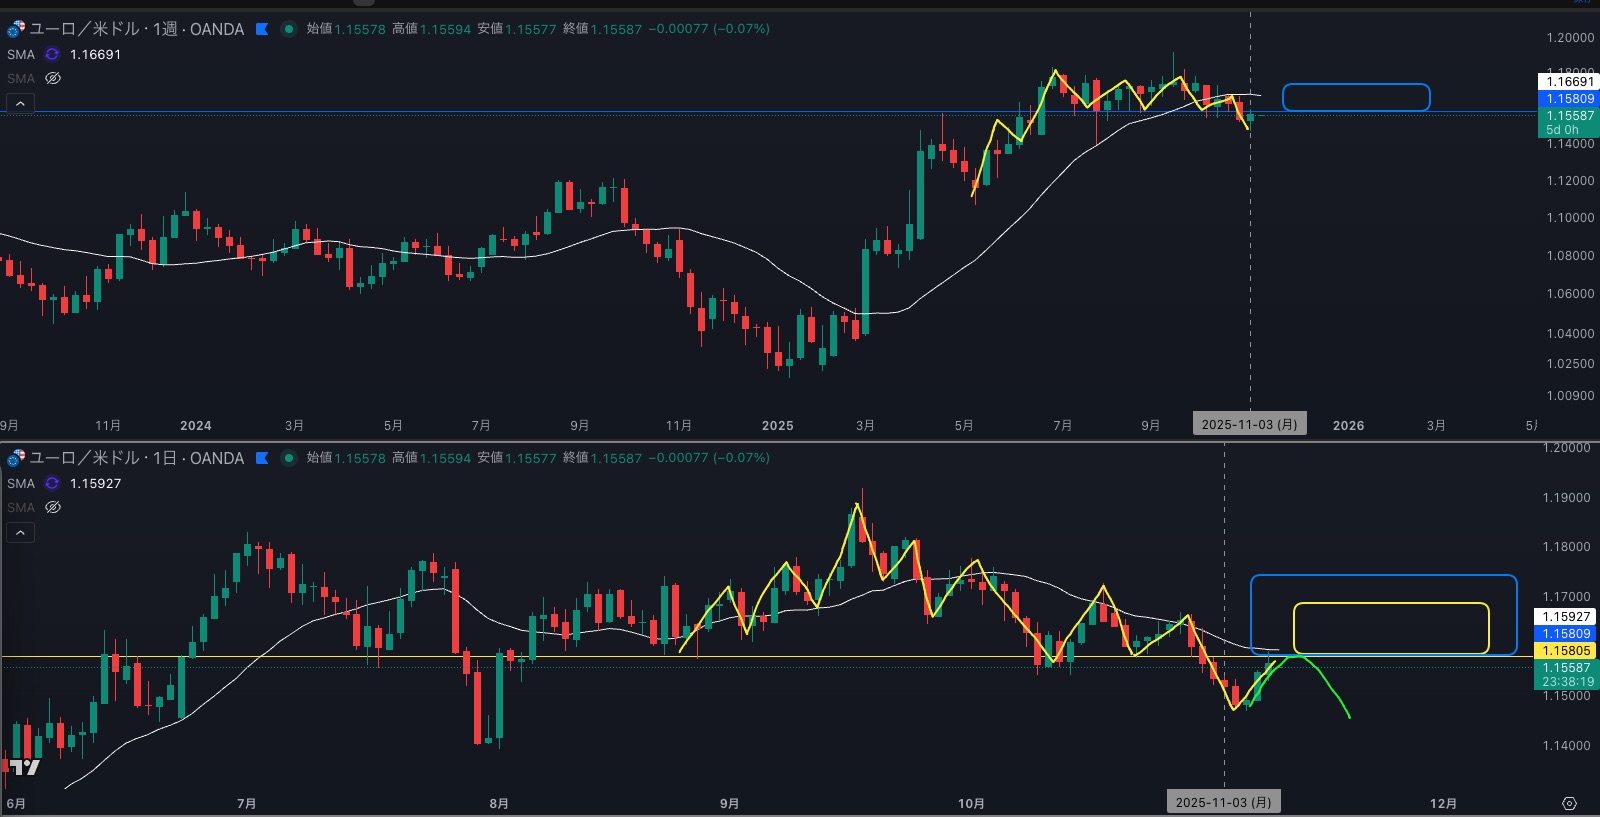Show the hidden SMA on daily chart
This screenshot has width=1600, height=817.
[x=53, y=507]
